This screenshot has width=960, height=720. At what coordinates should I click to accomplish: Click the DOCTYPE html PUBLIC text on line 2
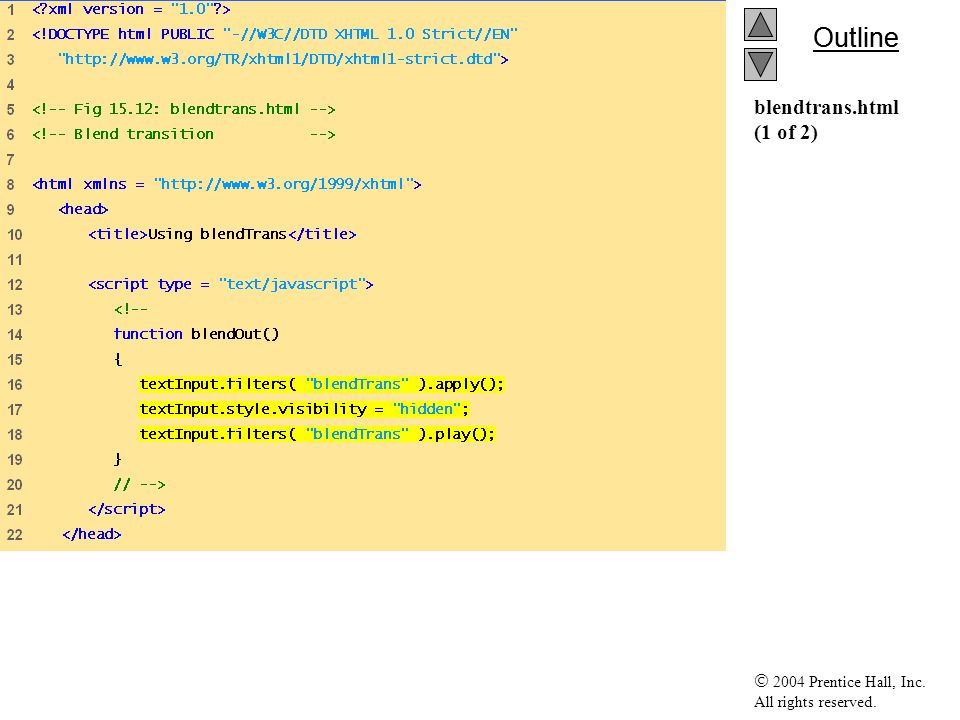pyautogui.click(x=123, y=34)
